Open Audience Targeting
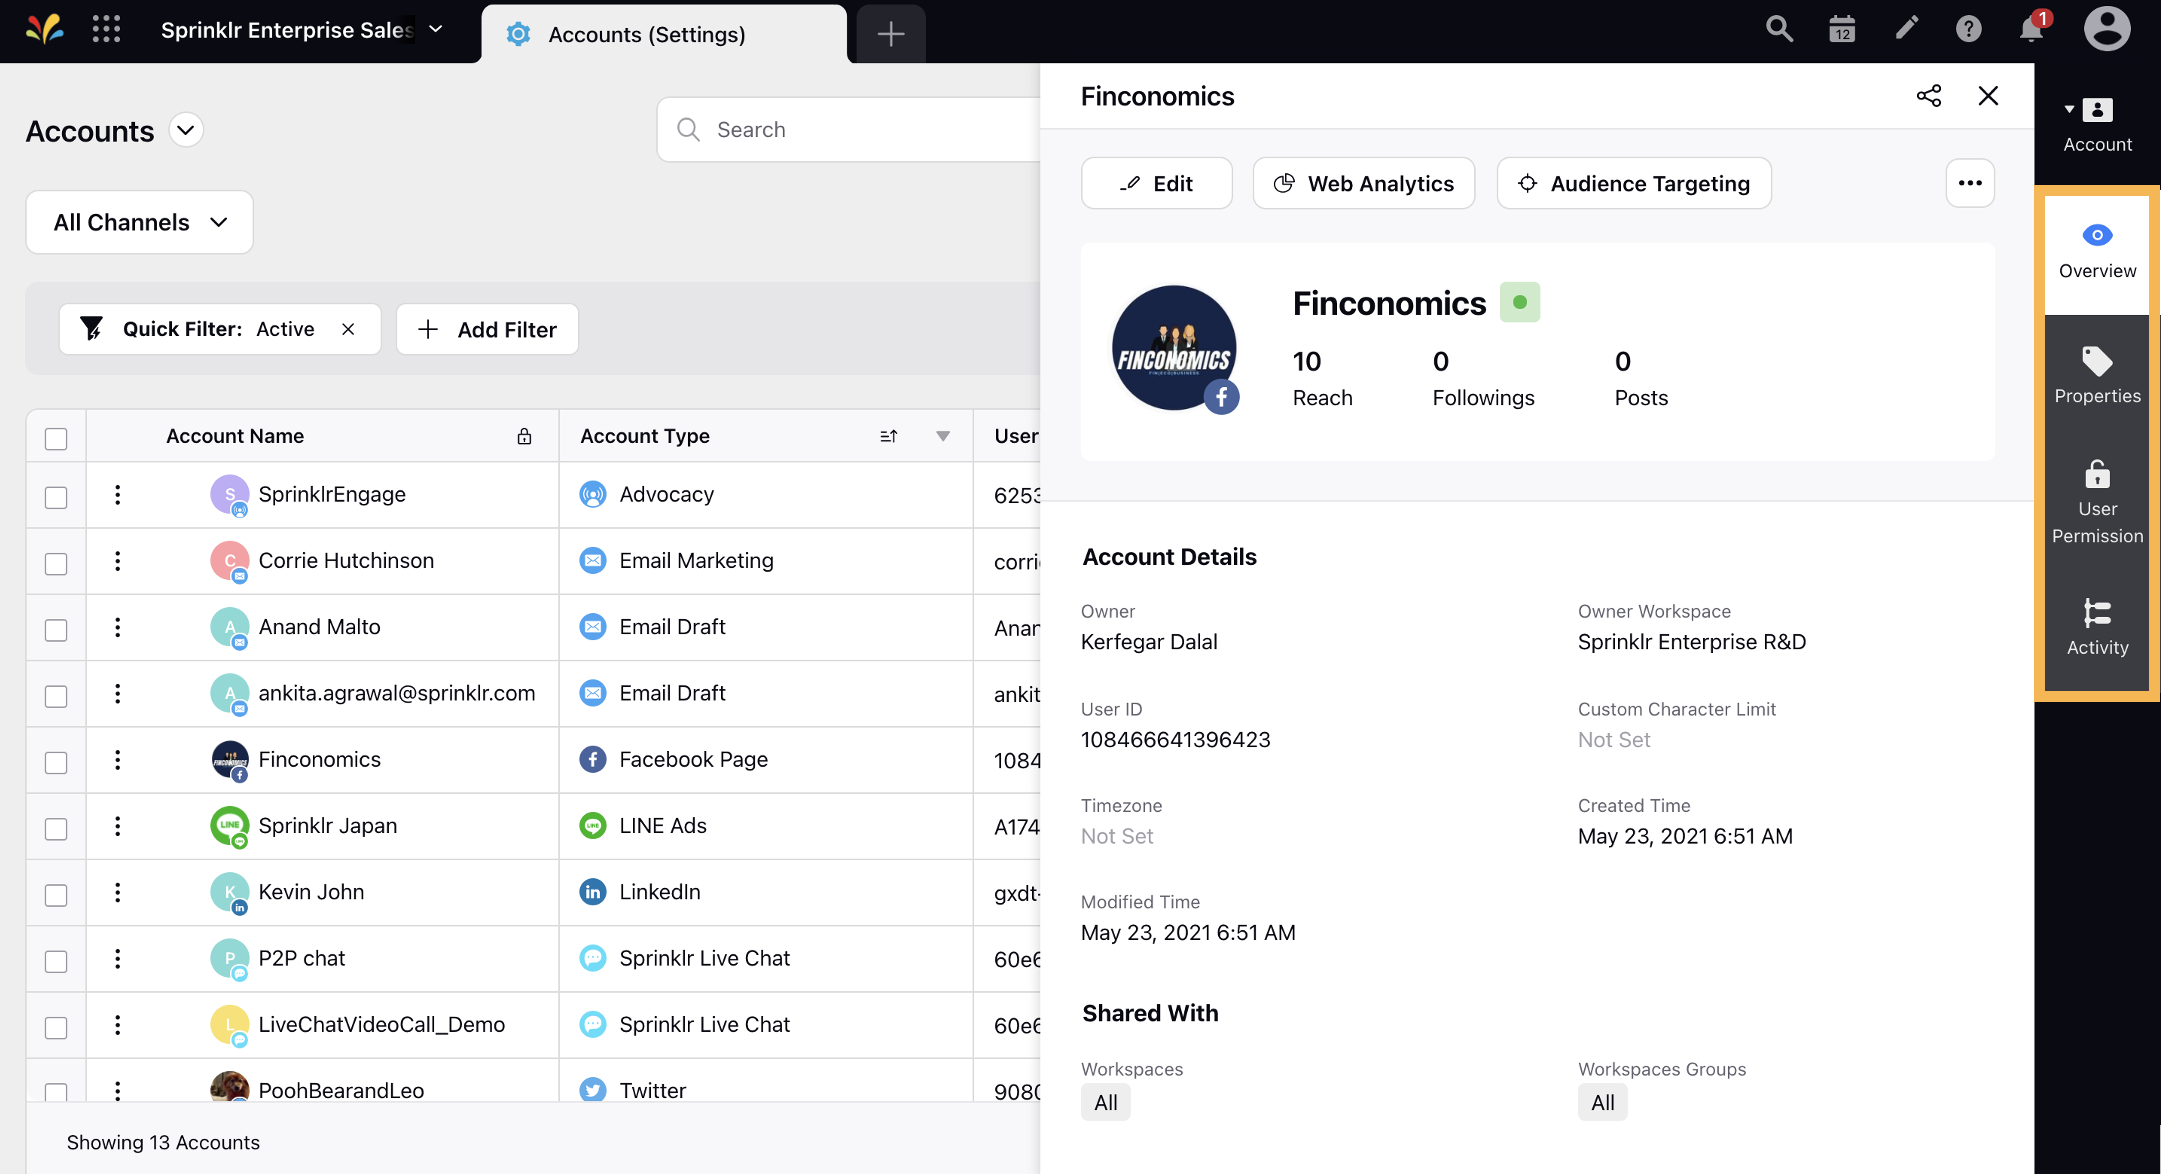 [x=1633, y=183]
